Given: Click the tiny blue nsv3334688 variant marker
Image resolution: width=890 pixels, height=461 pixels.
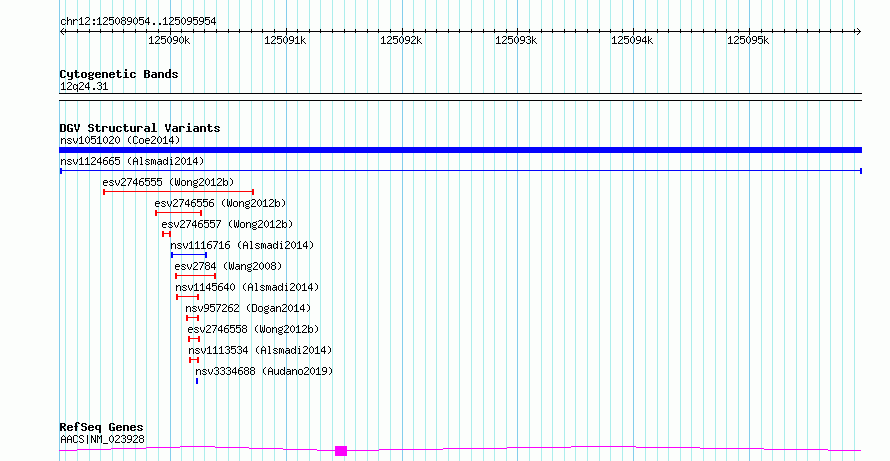Looking at the screenshot, I should (x=197, y=381).
